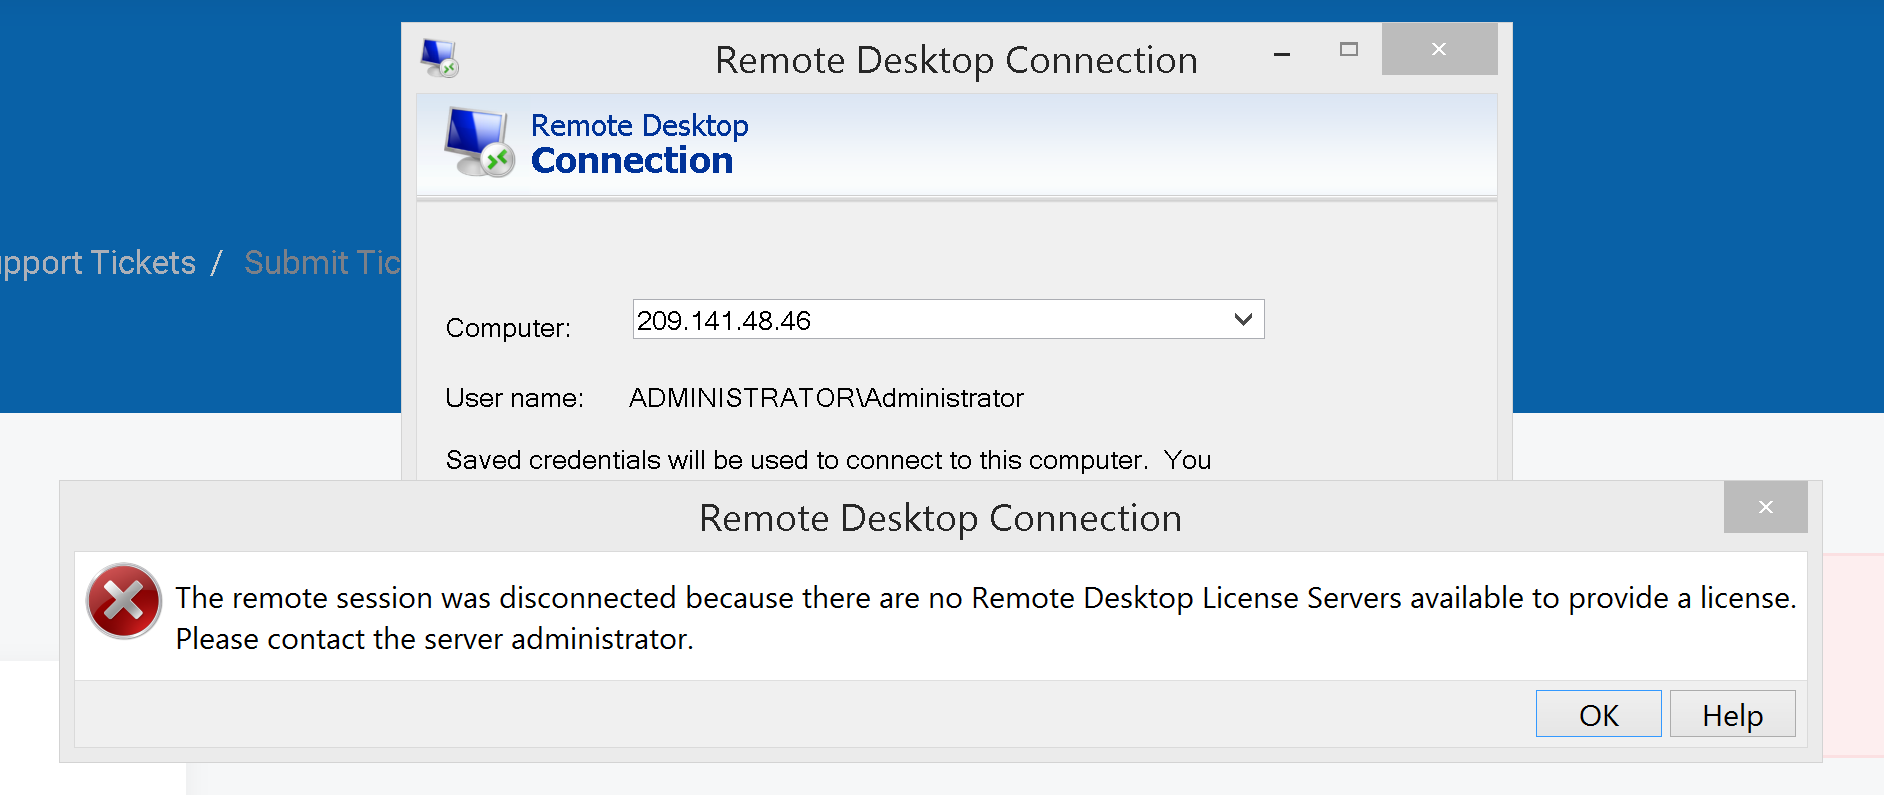
Task: Click the saved credentials notice text
Action: pos(828,460)
